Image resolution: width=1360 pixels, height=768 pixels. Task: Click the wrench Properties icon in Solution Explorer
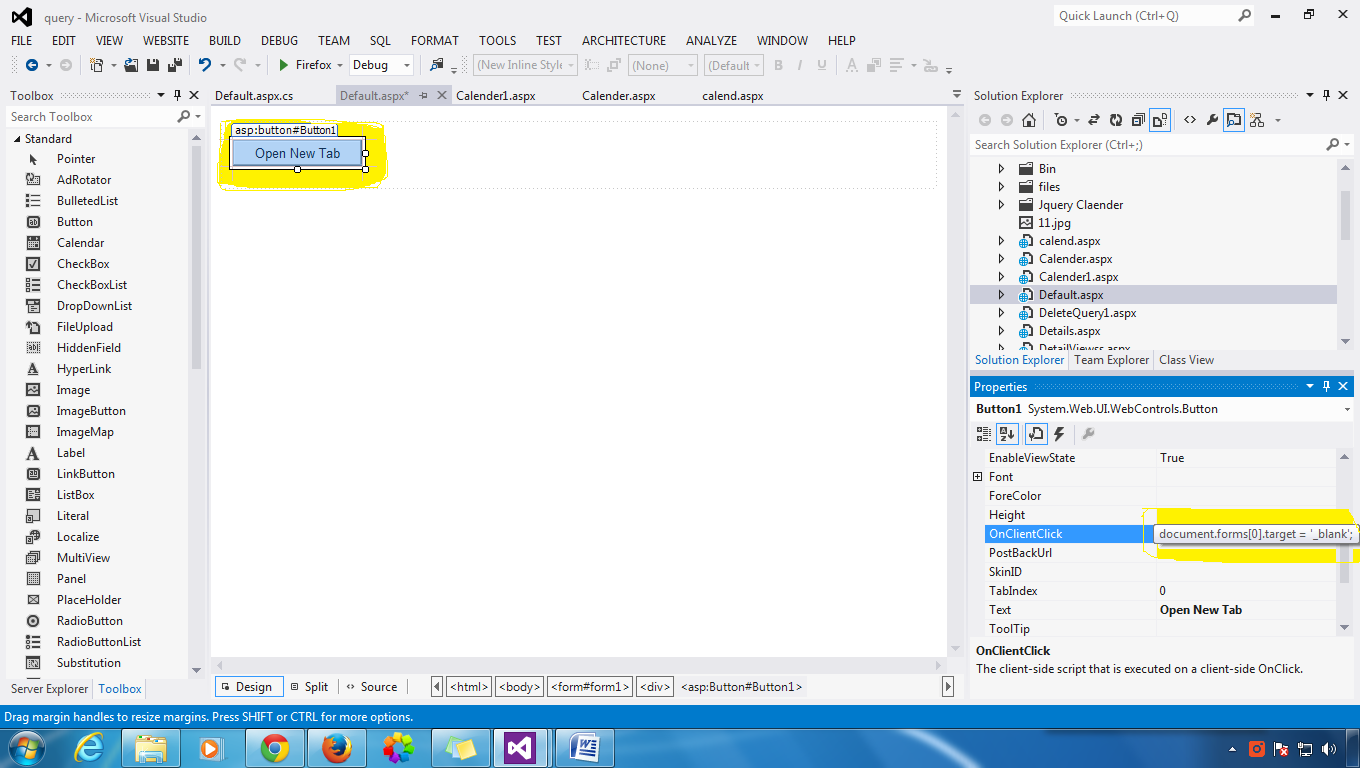[x=1212, y=120]
